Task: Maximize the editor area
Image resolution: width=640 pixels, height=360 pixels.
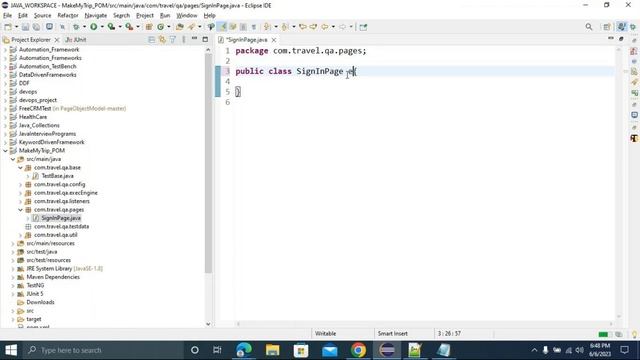Action: coord(621,39)
